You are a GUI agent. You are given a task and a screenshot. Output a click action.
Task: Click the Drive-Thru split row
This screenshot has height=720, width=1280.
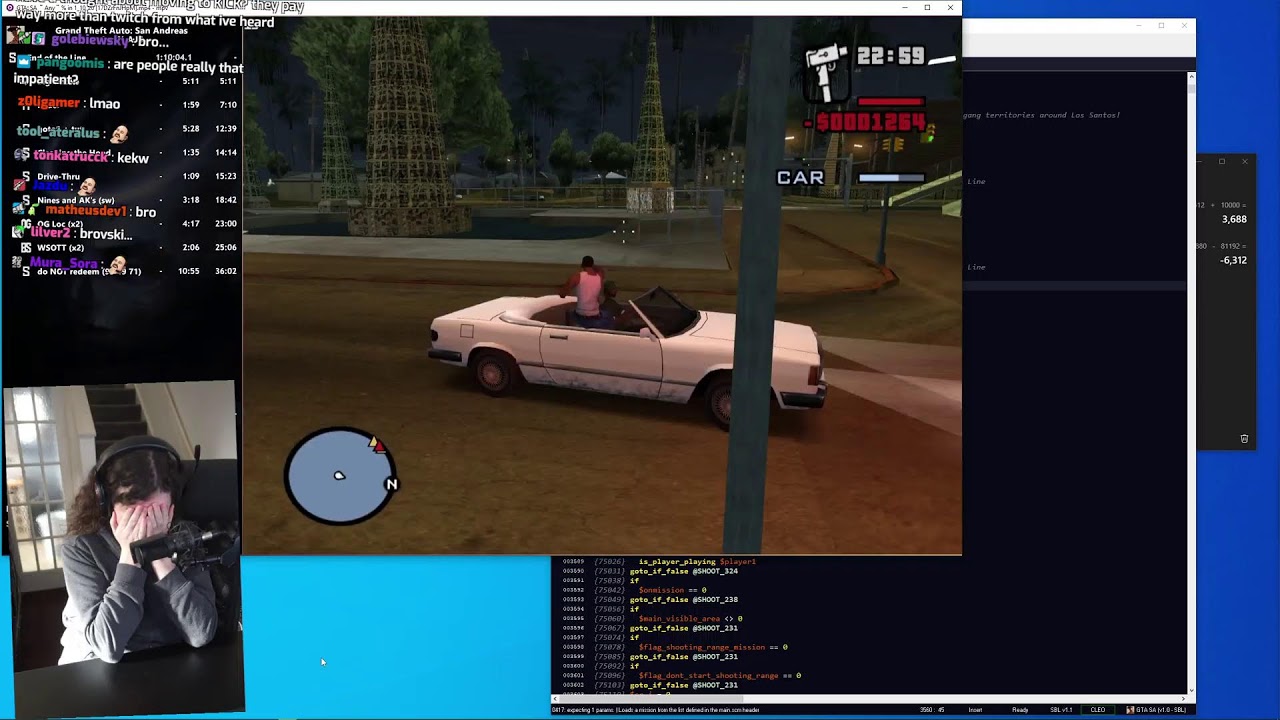(122, 176)
